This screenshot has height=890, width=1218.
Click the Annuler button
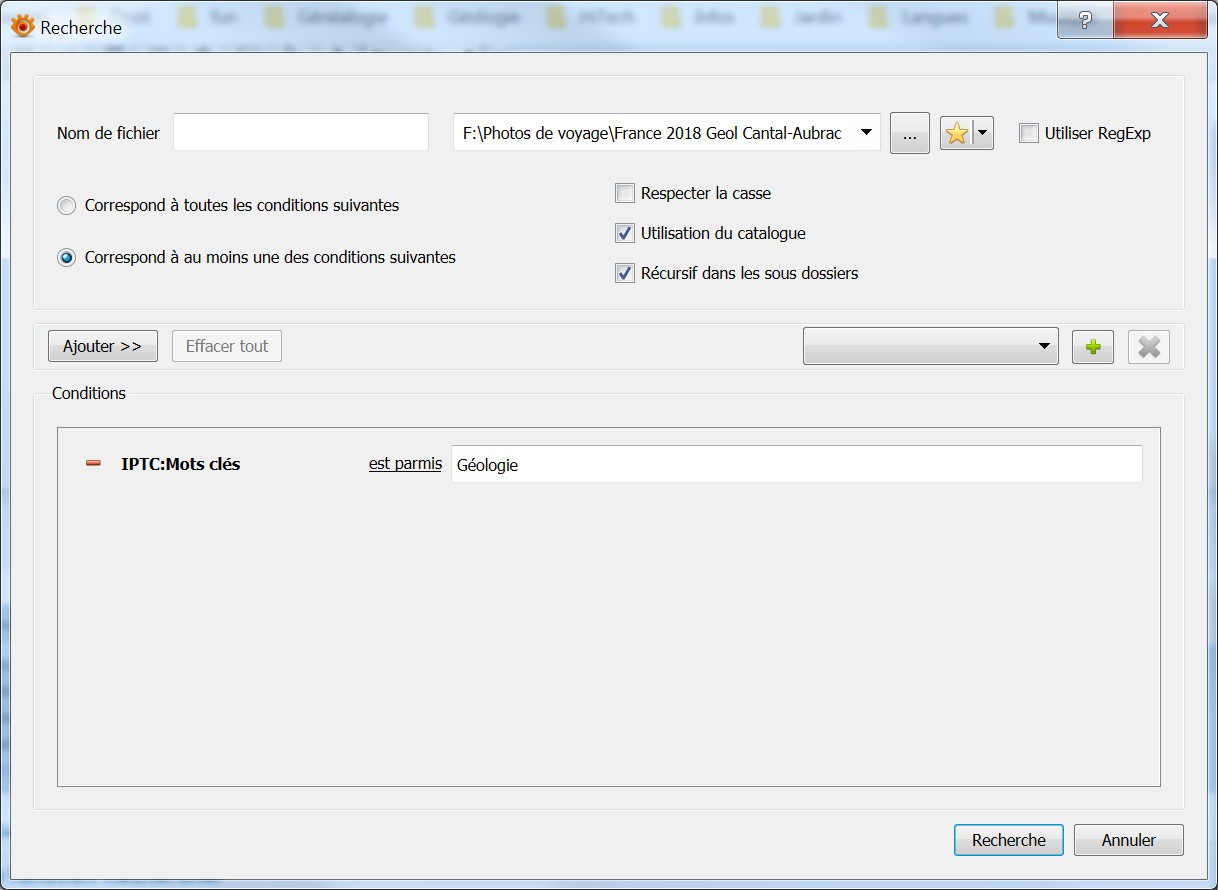click(1129, 840)
